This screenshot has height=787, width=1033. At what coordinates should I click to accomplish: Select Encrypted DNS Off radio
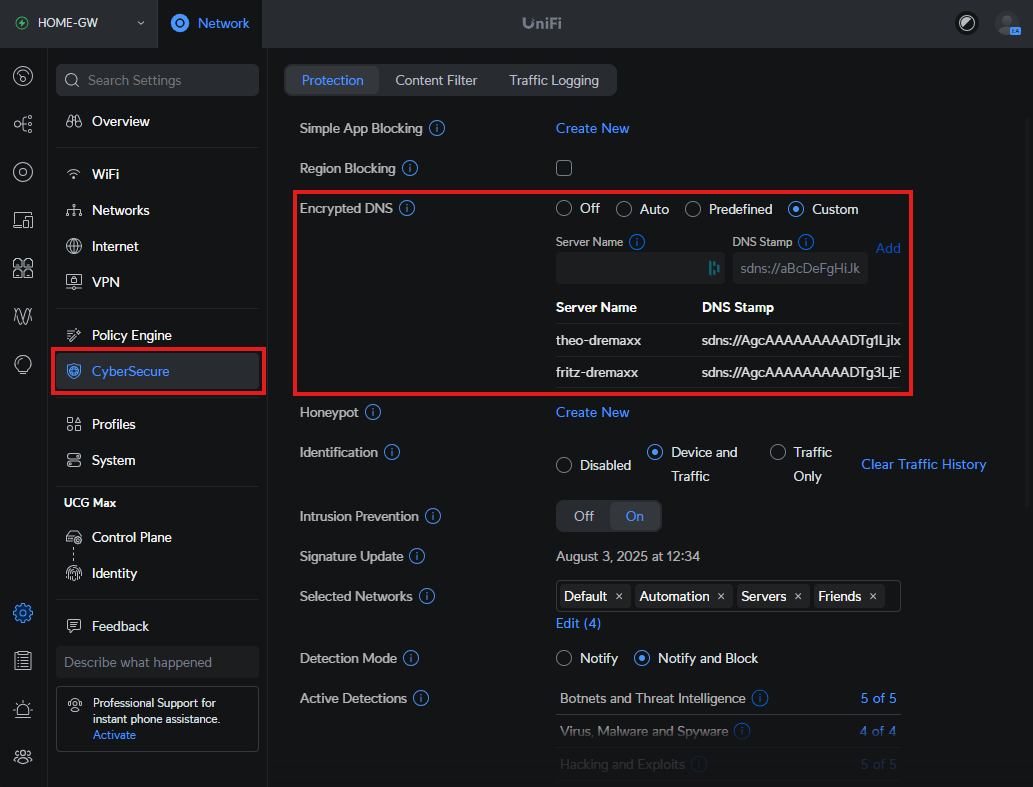click(564, 209)
